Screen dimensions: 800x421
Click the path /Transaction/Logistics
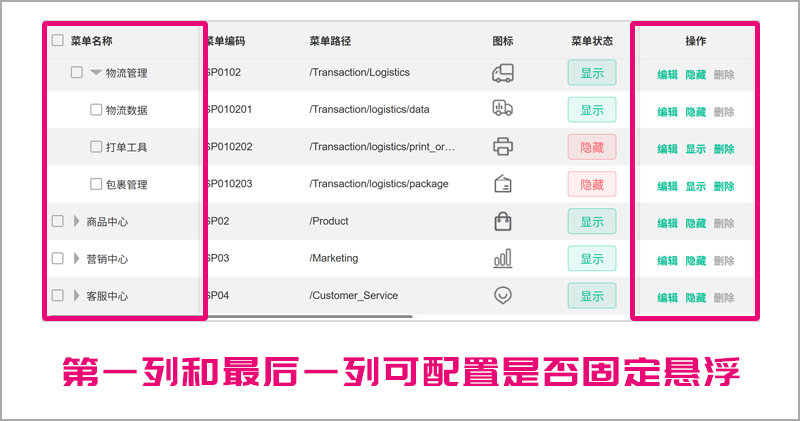coord(359,72)
